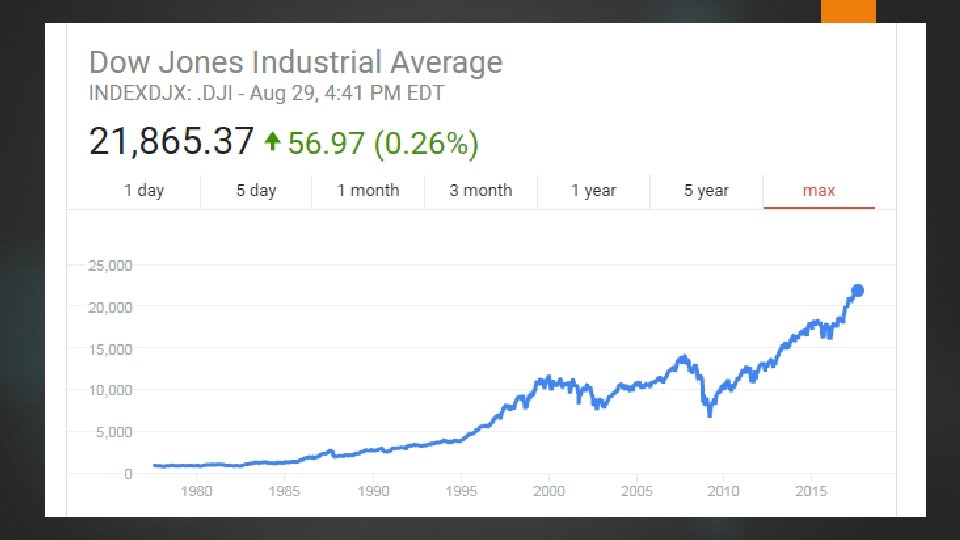Click the 2009 low point on chart line
Screen dimensions: 960x540
pos(709,413)
